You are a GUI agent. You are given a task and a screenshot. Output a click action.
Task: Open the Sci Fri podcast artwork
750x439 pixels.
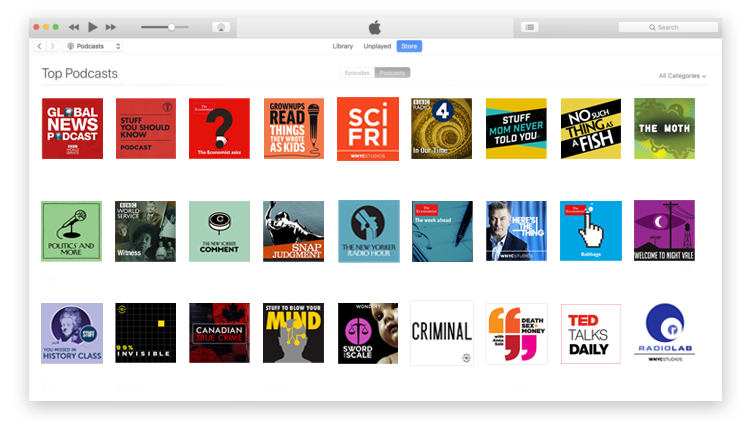(368, 129)
